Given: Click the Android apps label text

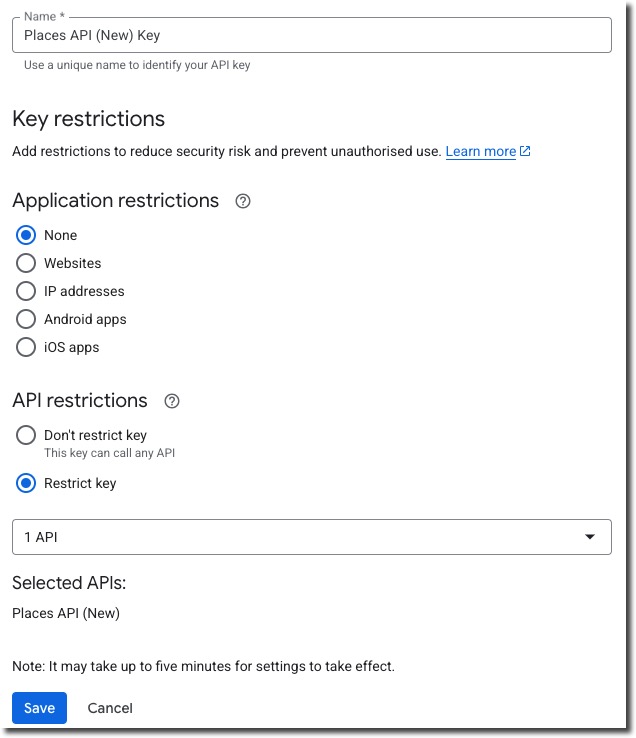Looking at the screenshot, I should point(85,319).
